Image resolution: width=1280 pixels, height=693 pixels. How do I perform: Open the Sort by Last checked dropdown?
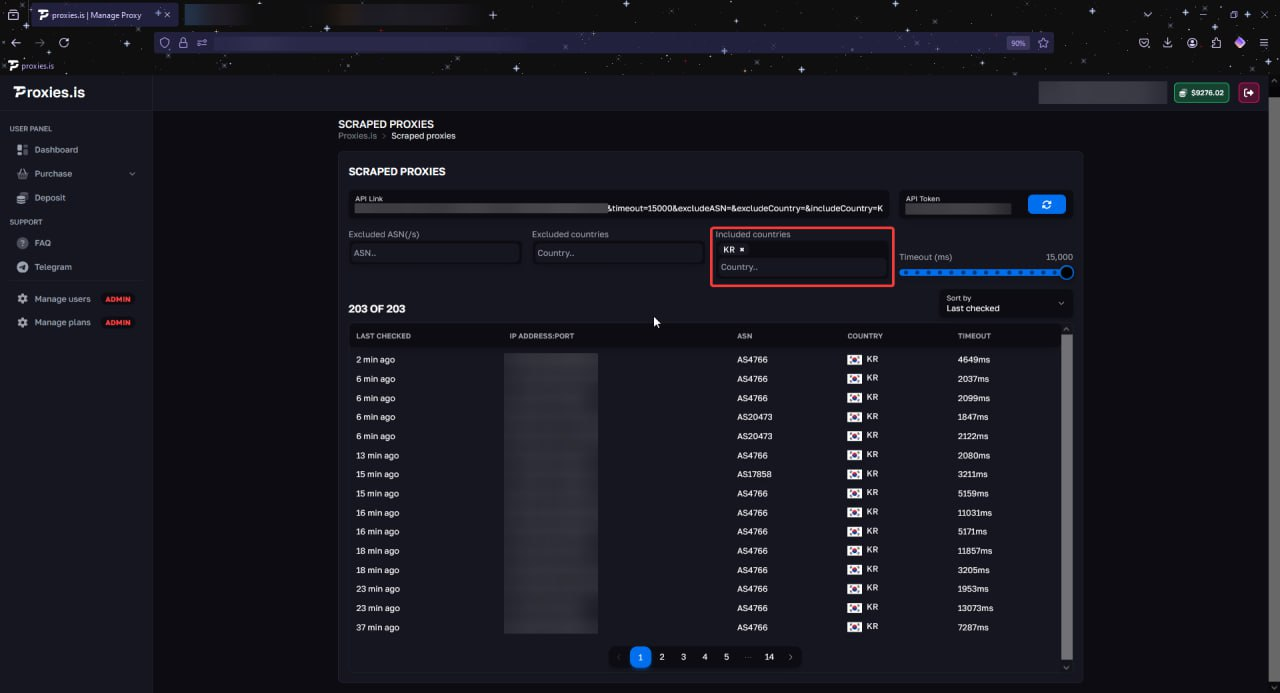1006,303
